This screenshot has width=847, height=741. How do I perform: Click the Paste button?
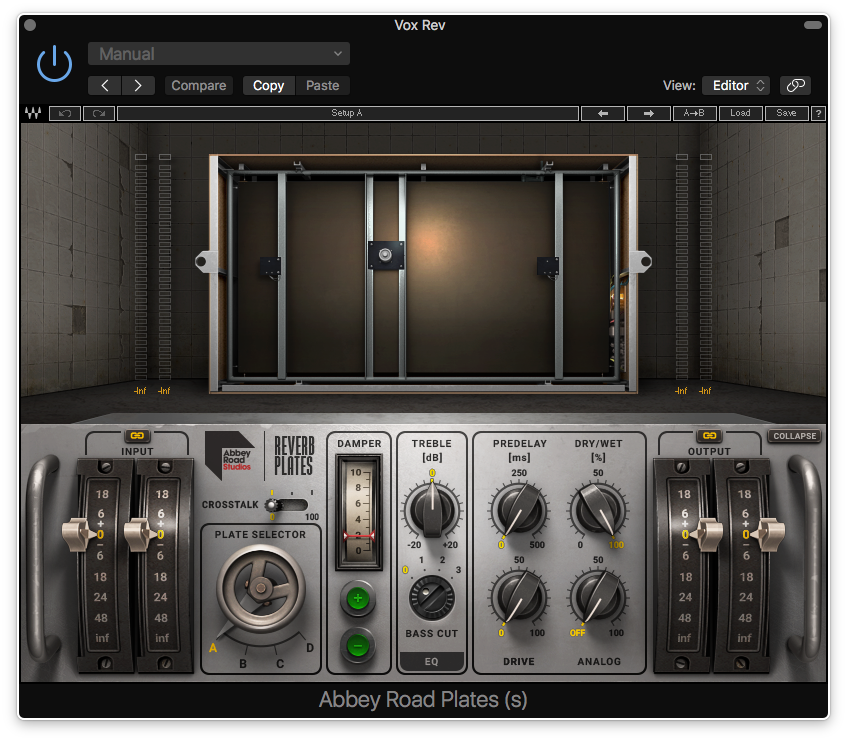[x=322, y=85]
